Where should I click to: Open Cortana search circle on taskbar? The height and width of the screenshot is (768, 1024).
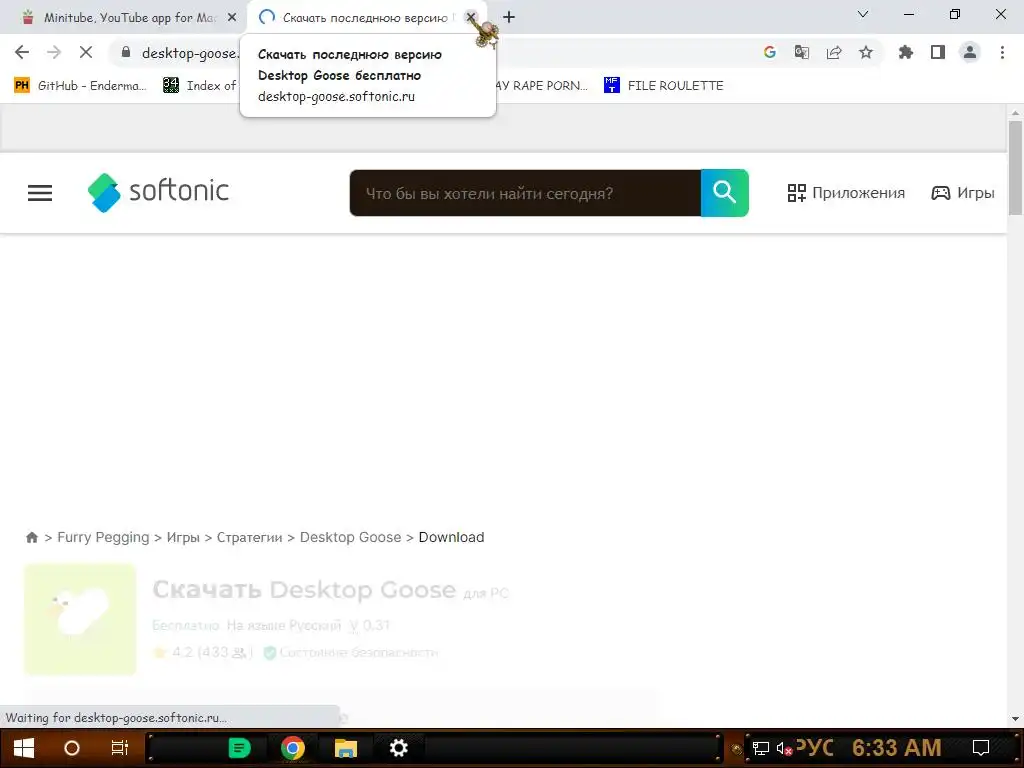72,748
